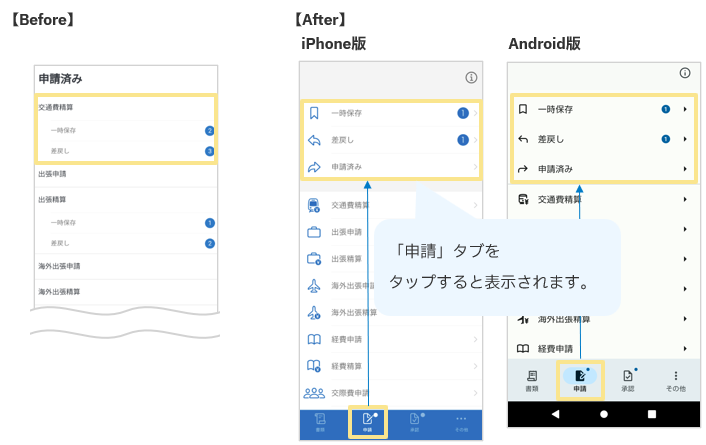The height and width of the screenshot is (445, 706).
Task: Tap the 交通費精算 train icon on iPhone
Action: point(314,206)
